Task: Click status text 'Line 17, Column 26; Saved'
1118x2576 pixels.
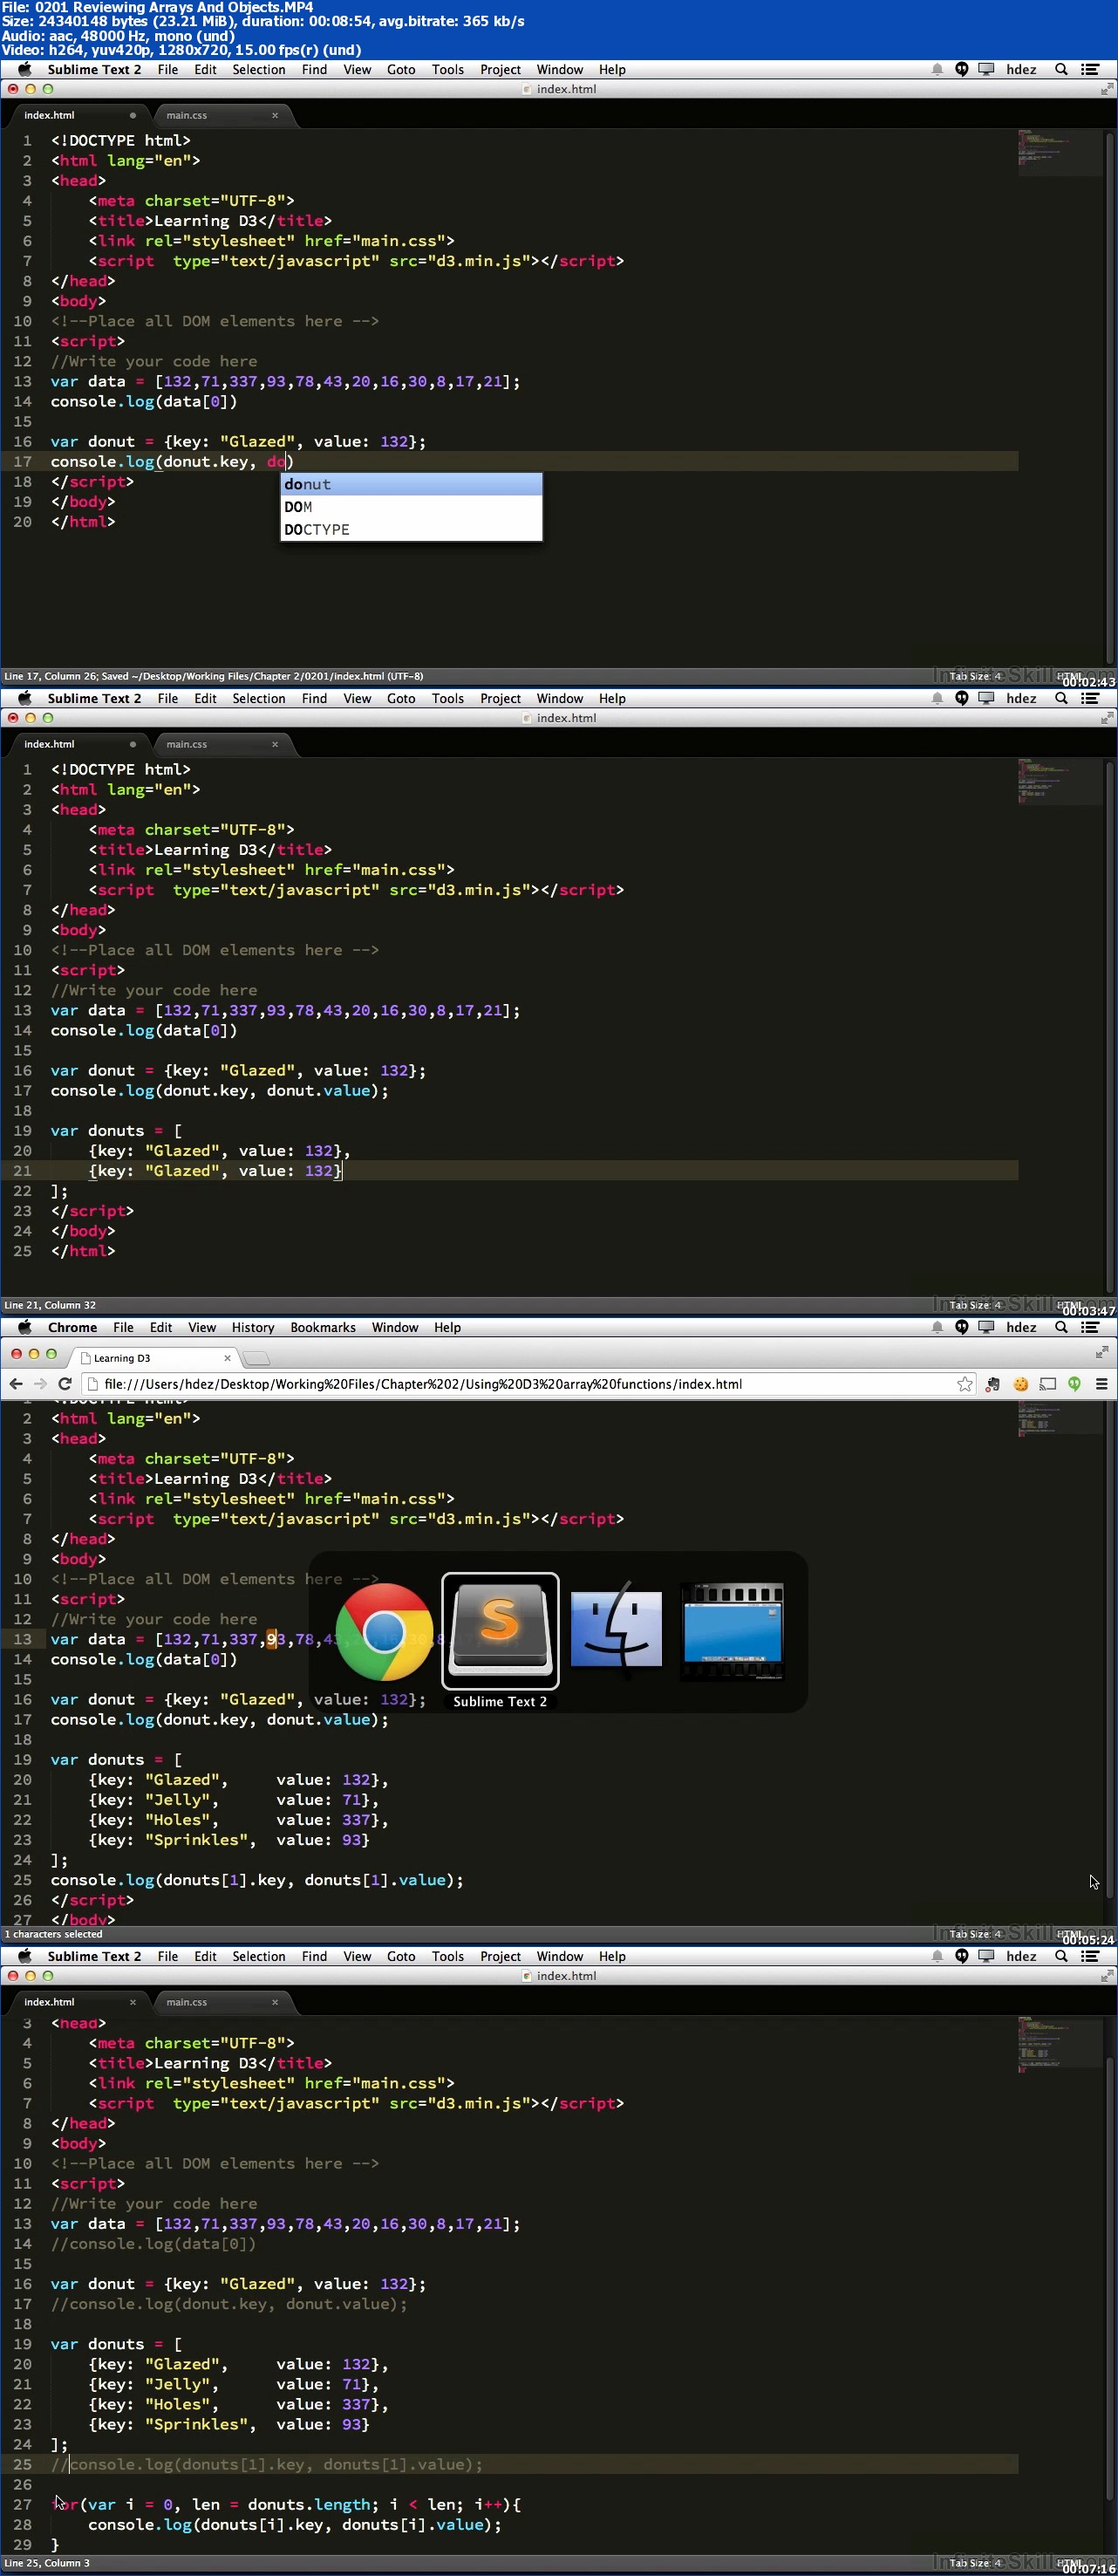Action: click(x=213, y=676)
